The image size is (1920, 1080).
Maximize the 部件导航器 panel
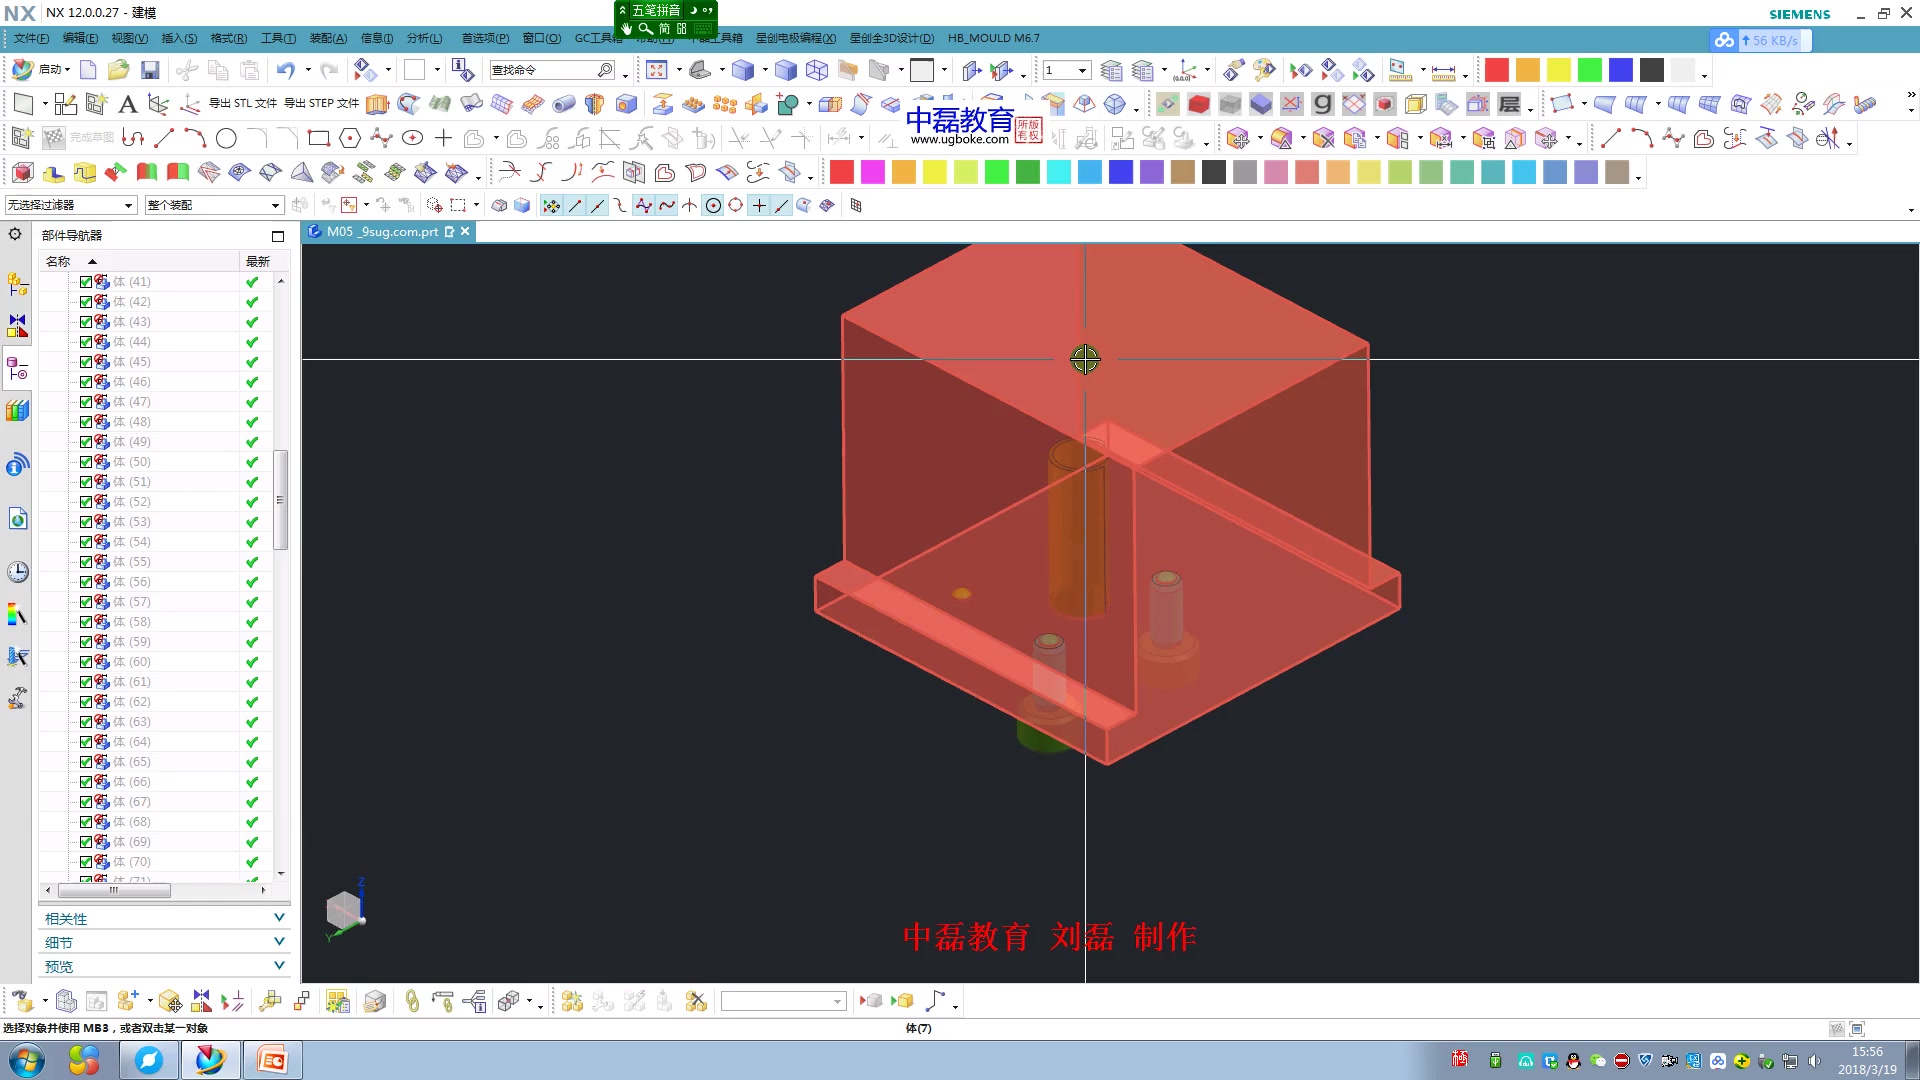click(x=278, y=236)
